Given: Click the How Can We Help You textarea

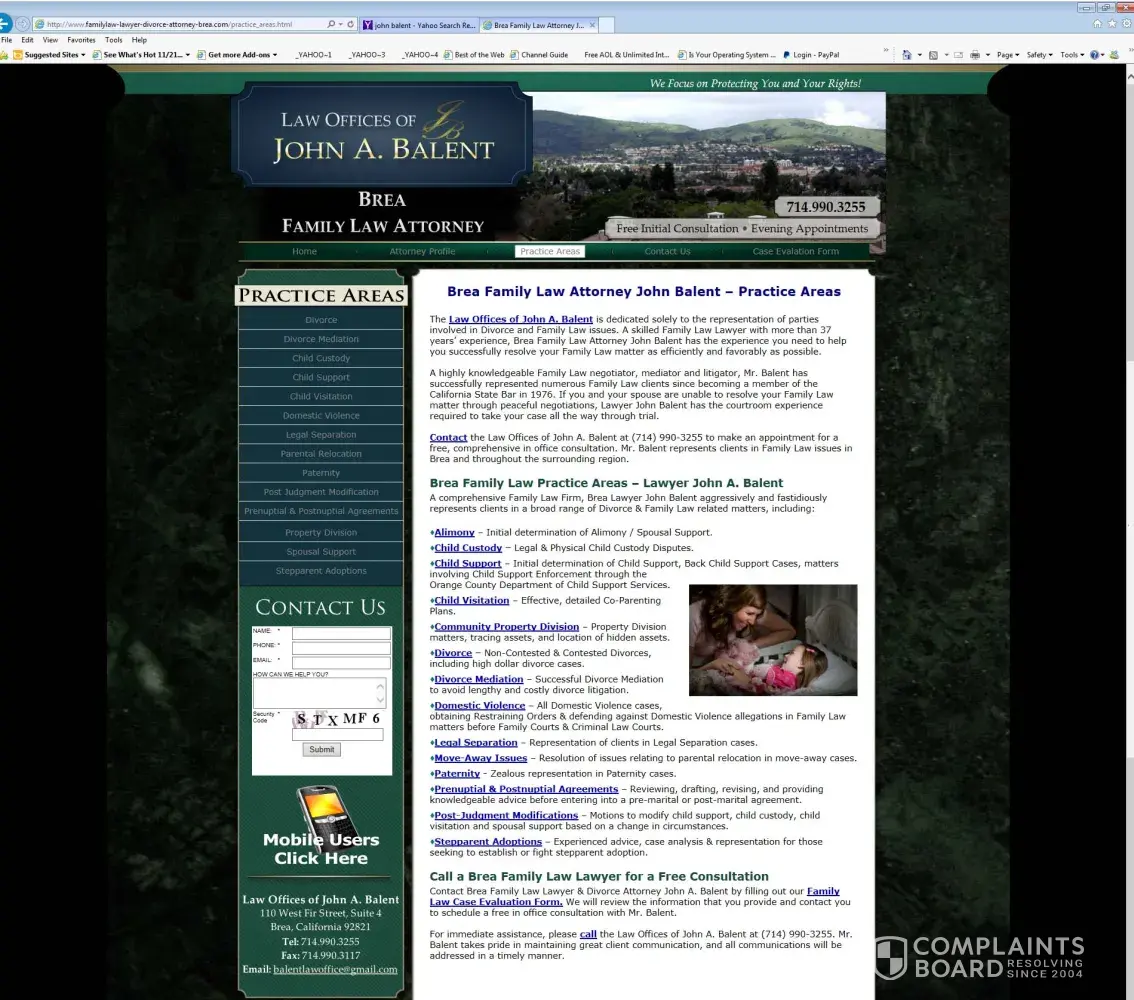Looking at the screenshot, I should 319,693.
